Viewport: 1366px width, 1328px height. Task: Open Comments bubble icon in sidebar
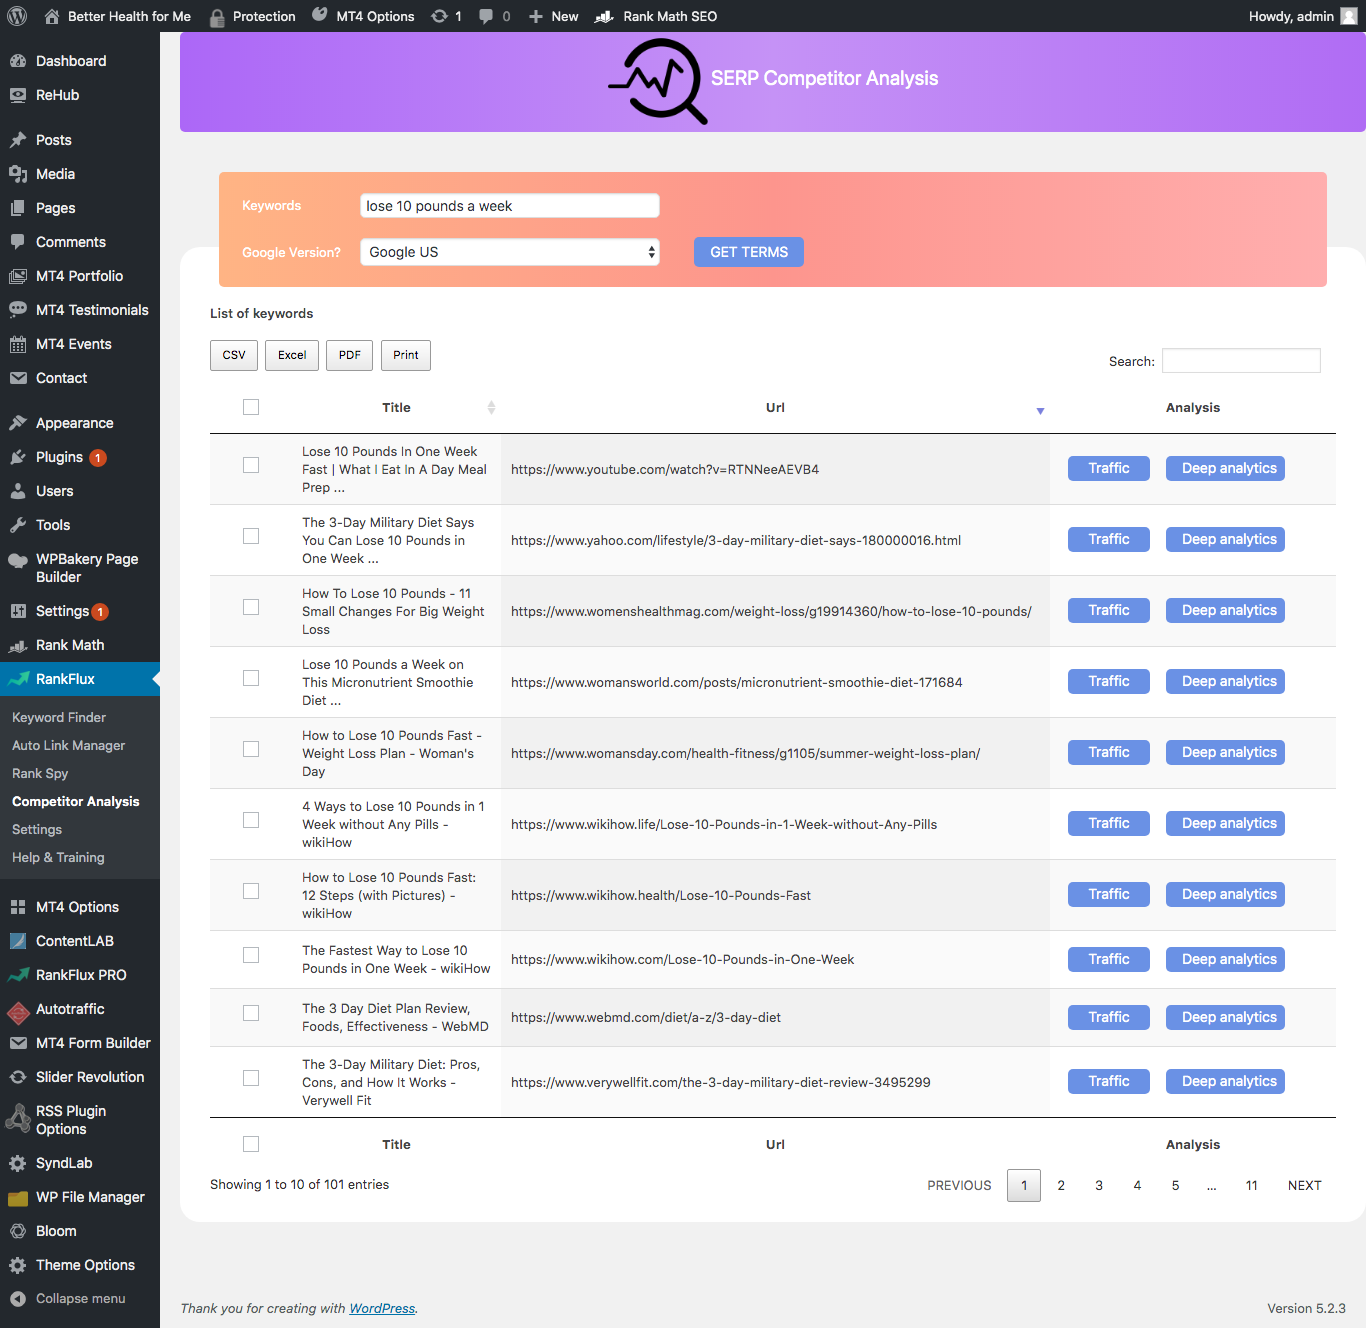point(18,242)
